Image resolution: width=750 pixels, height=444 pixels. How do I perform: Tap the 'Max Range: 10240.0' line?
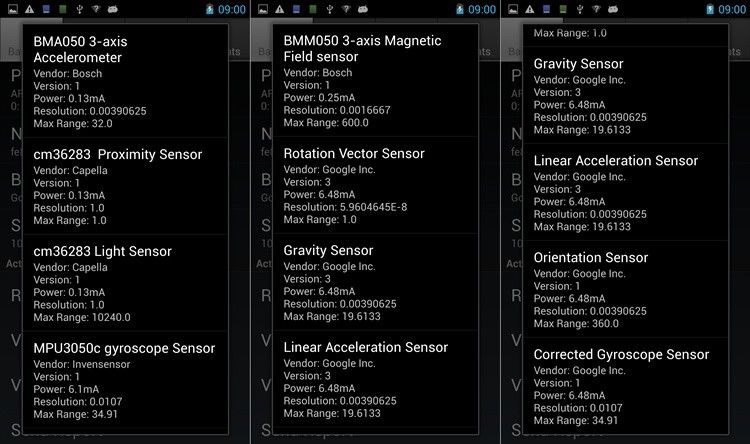(82, 317)
